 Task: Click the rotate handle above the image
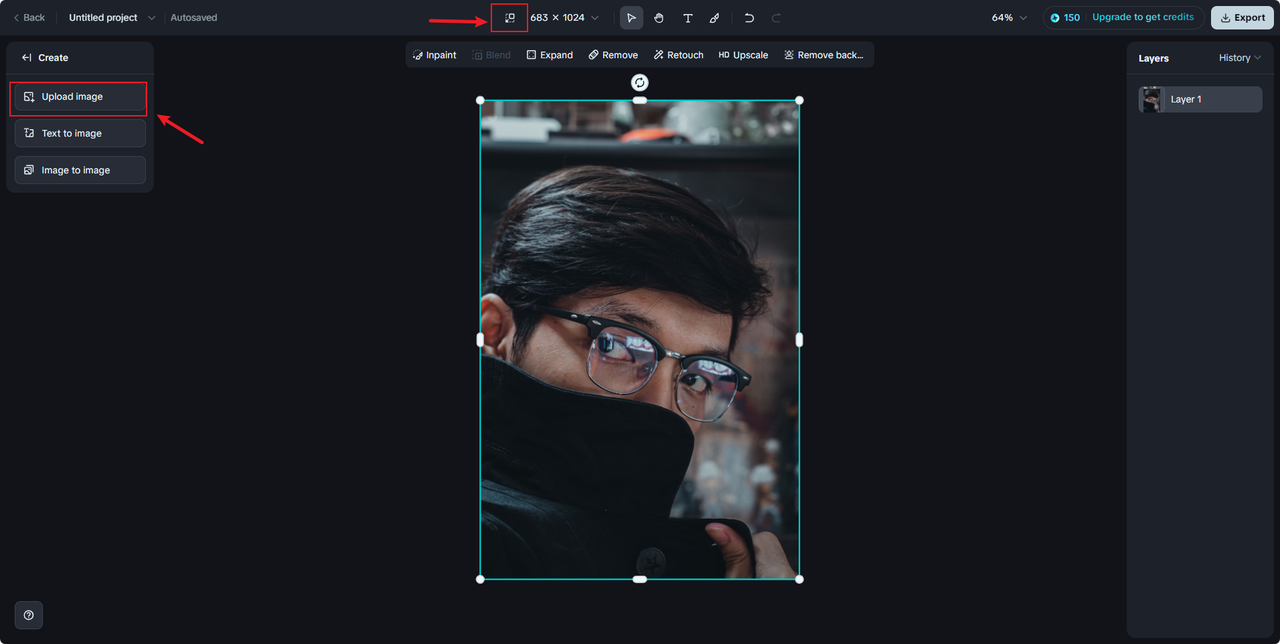(640, 82)
